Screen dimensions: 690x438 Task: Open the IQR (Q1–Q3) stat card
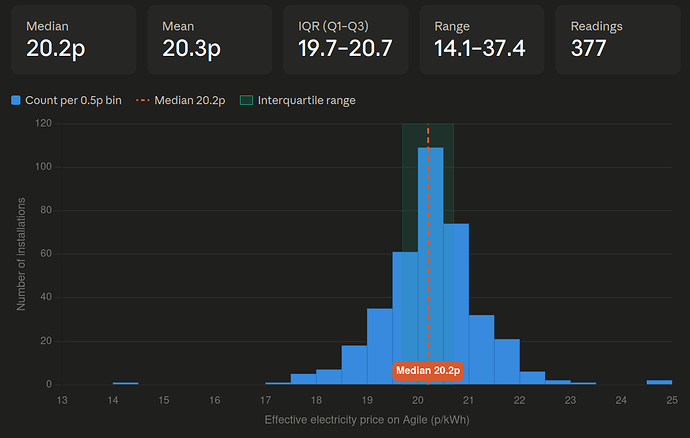[x=346, y=40]
